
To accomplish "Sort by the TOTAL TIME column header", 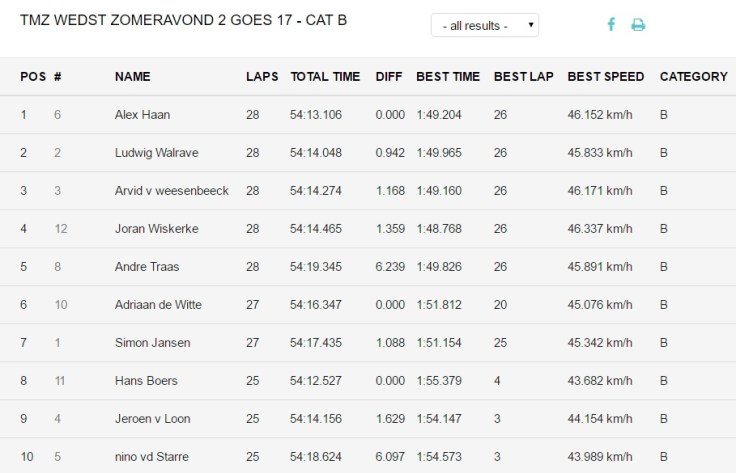I will (325, 76).
